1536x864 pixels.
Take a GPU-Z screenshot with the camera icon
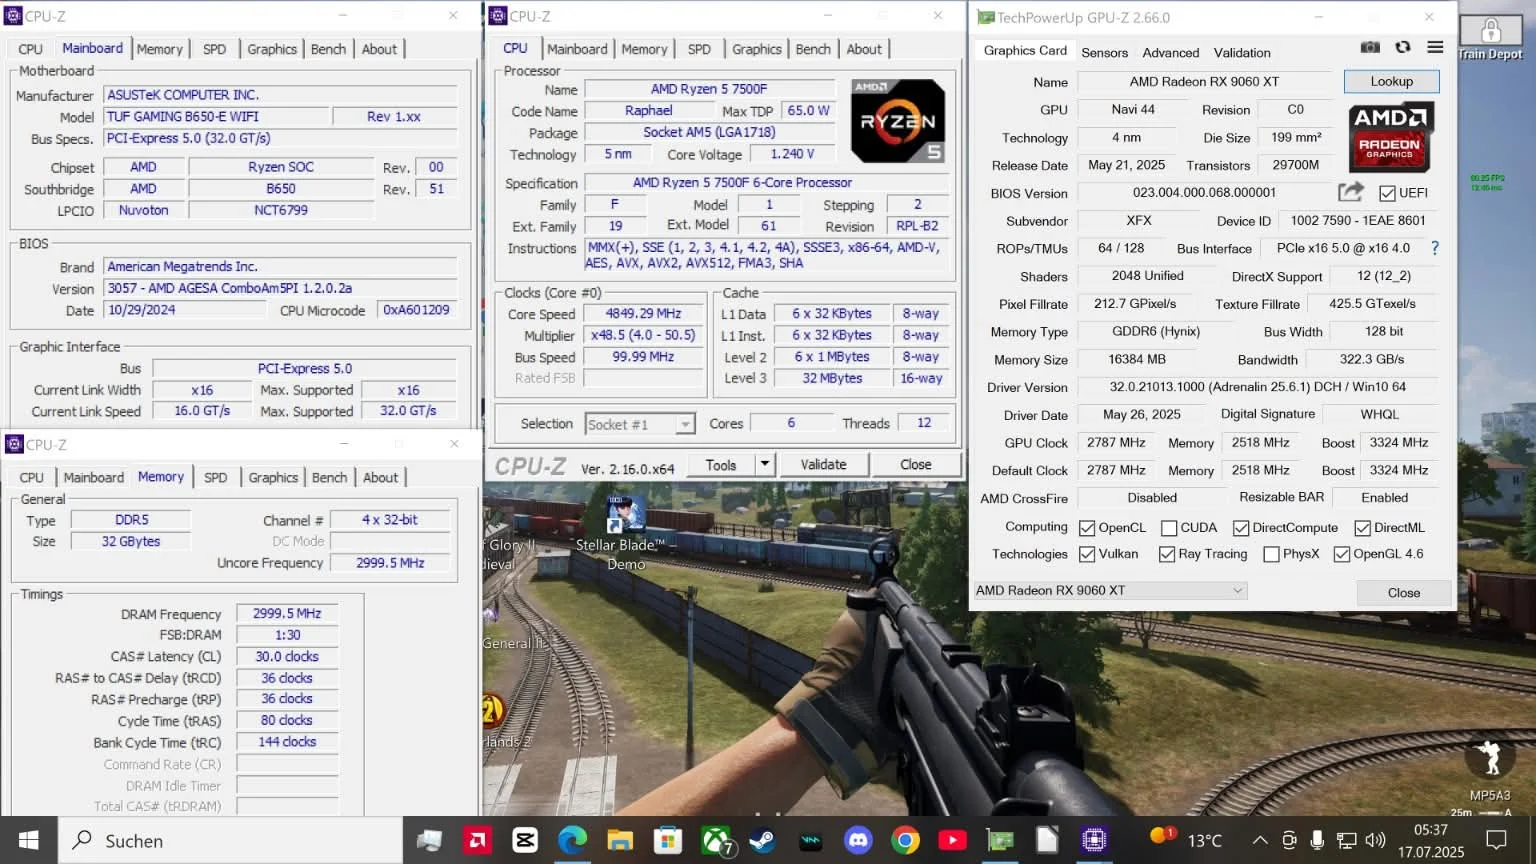[x=1370, y=47]
